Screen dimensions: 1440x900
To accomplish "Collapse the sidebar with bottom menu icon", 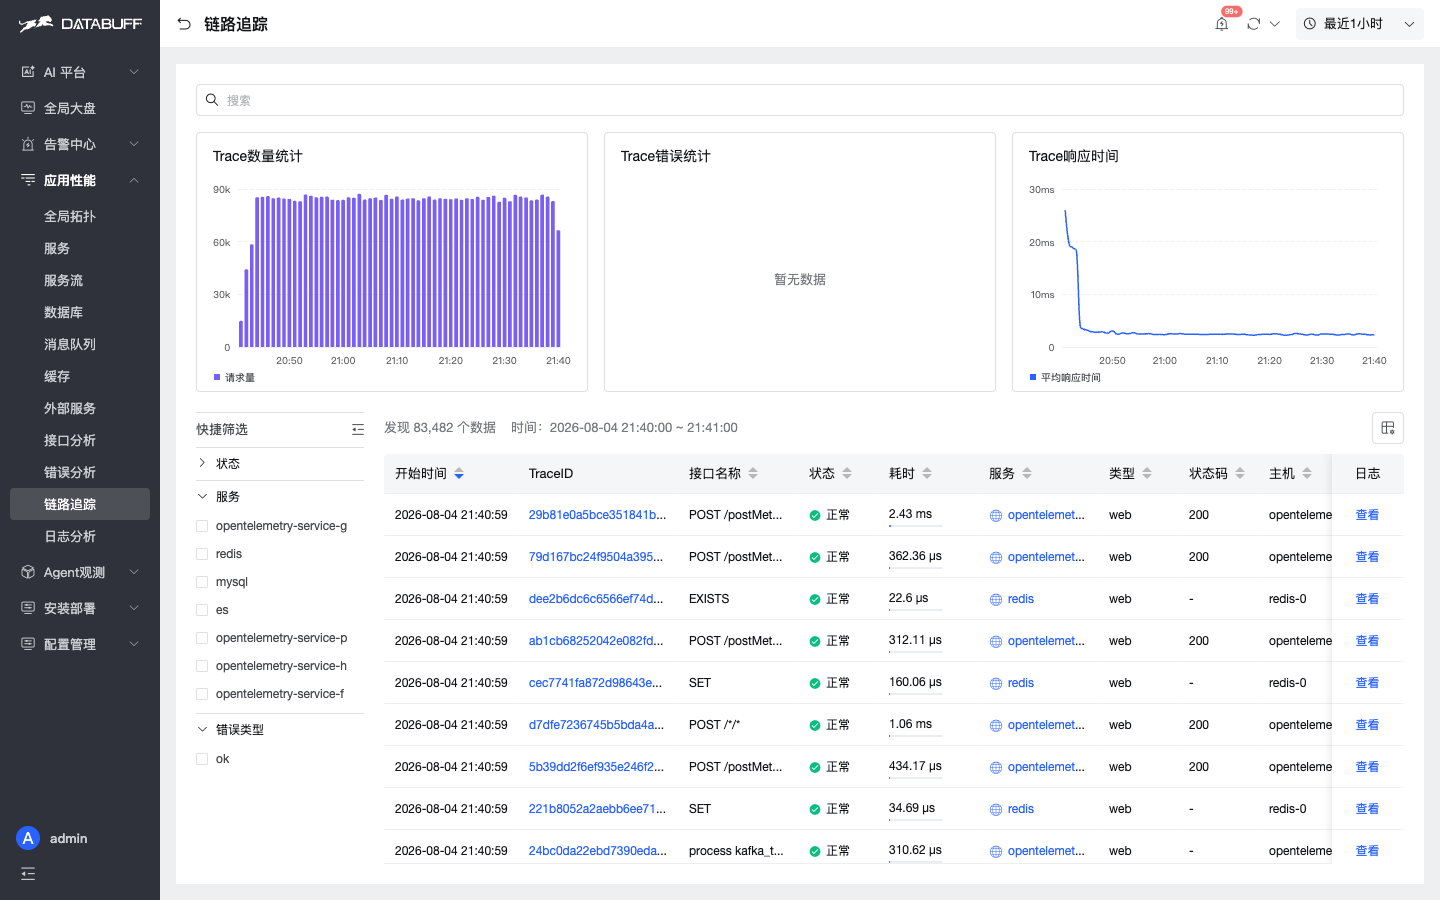I will [x=28, y=874].
